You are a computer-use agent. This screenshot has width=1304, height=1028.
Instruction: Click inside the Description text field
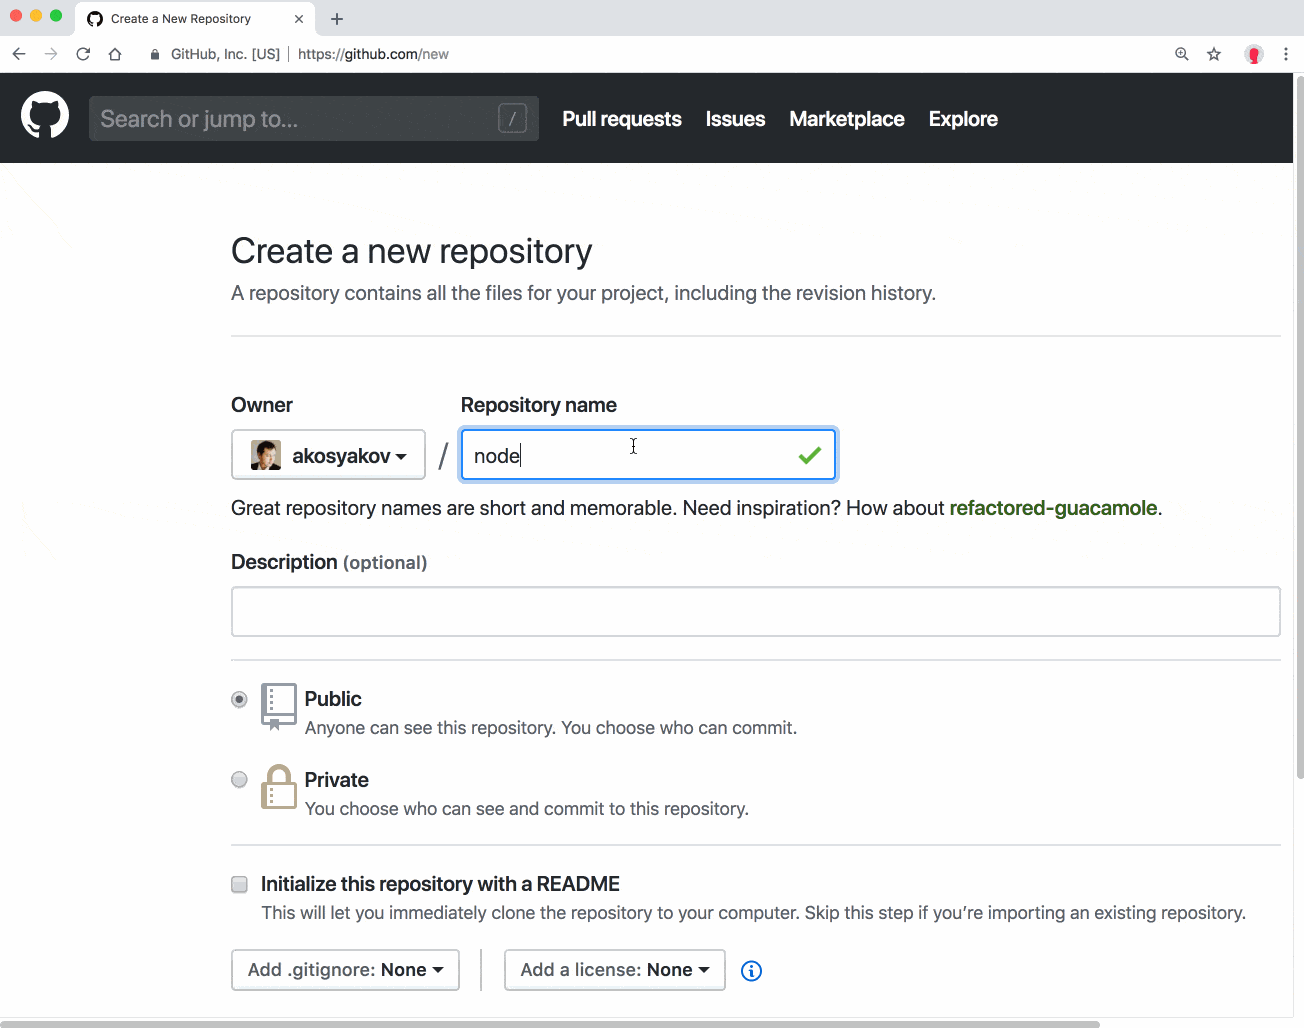tap(754, 611)
